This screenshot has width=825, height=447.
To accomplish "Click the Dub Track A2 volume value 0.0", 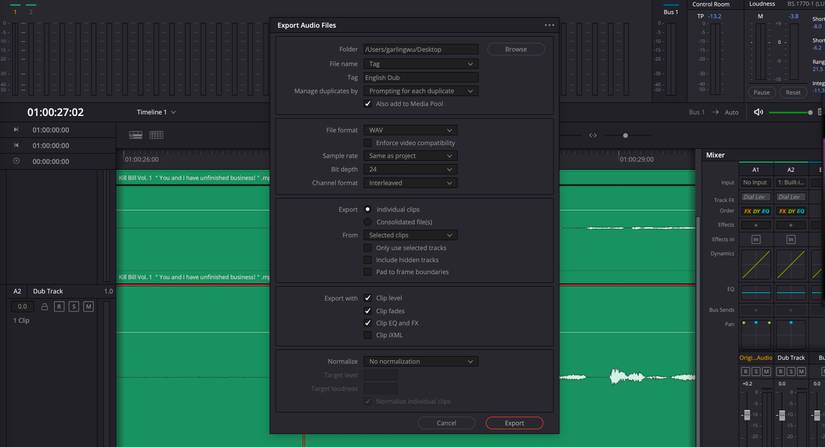I will 22,306.
